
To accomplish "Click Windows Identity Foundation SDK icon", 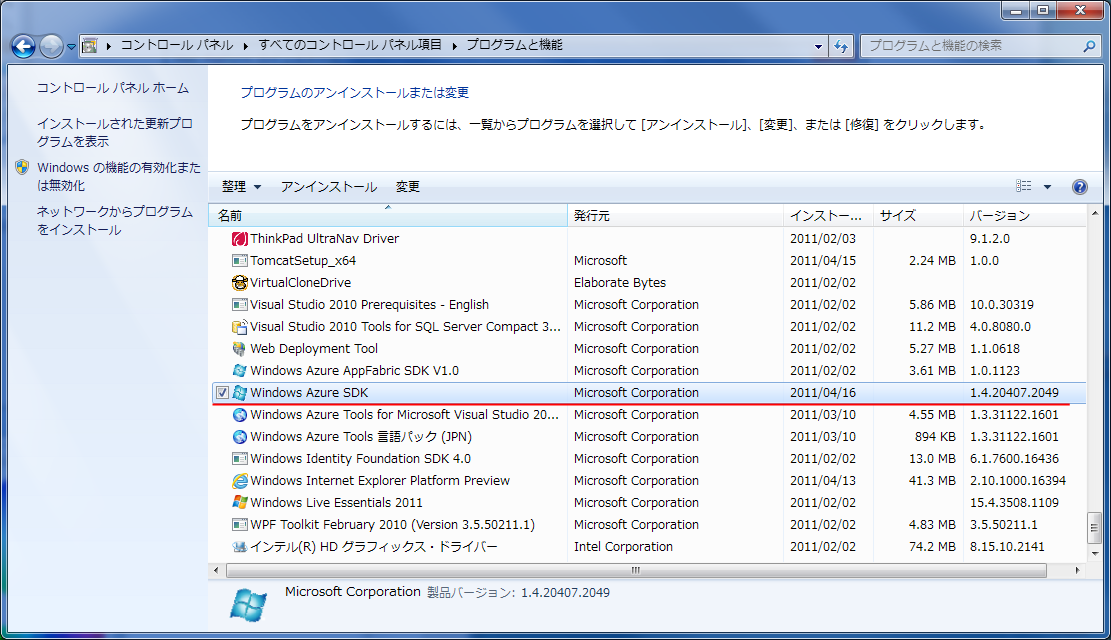I will click(239, 459).
